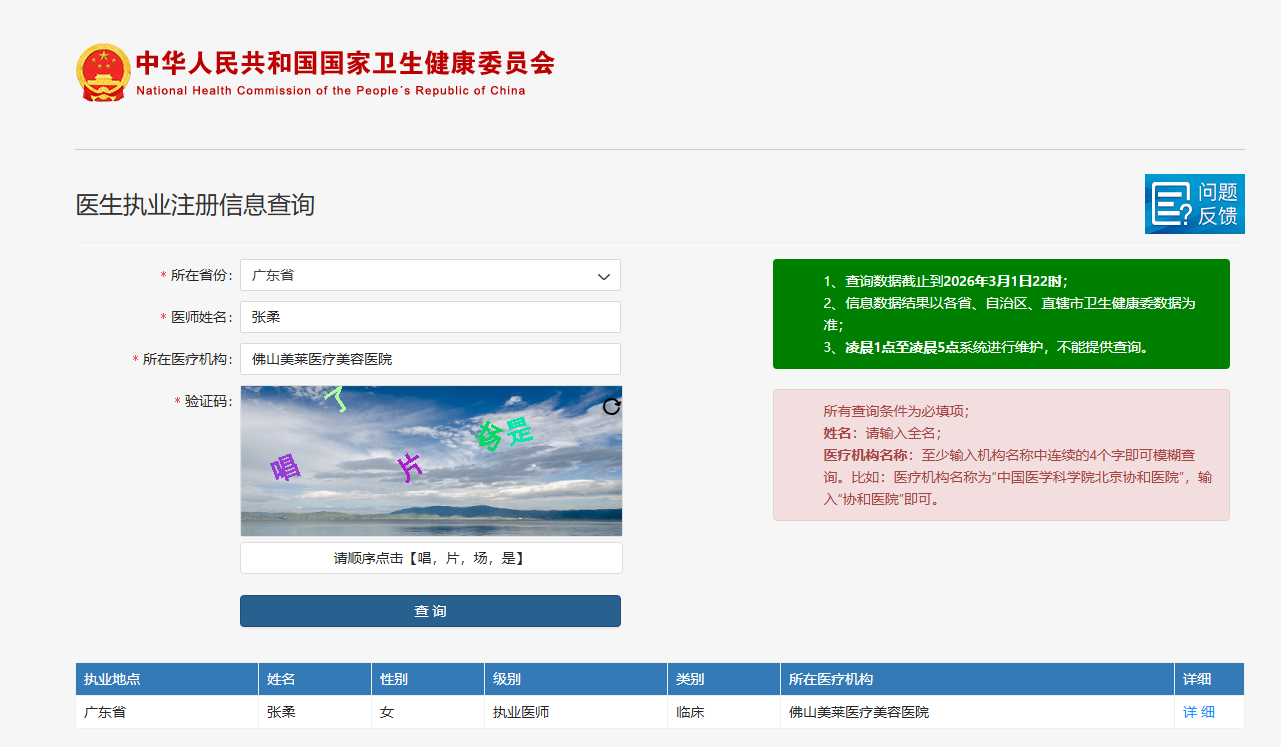Image resolution: width=1281 pixels, height=747 pixels.
Task: Click the light green 了 character in captcha
Action: click(338, 399)
